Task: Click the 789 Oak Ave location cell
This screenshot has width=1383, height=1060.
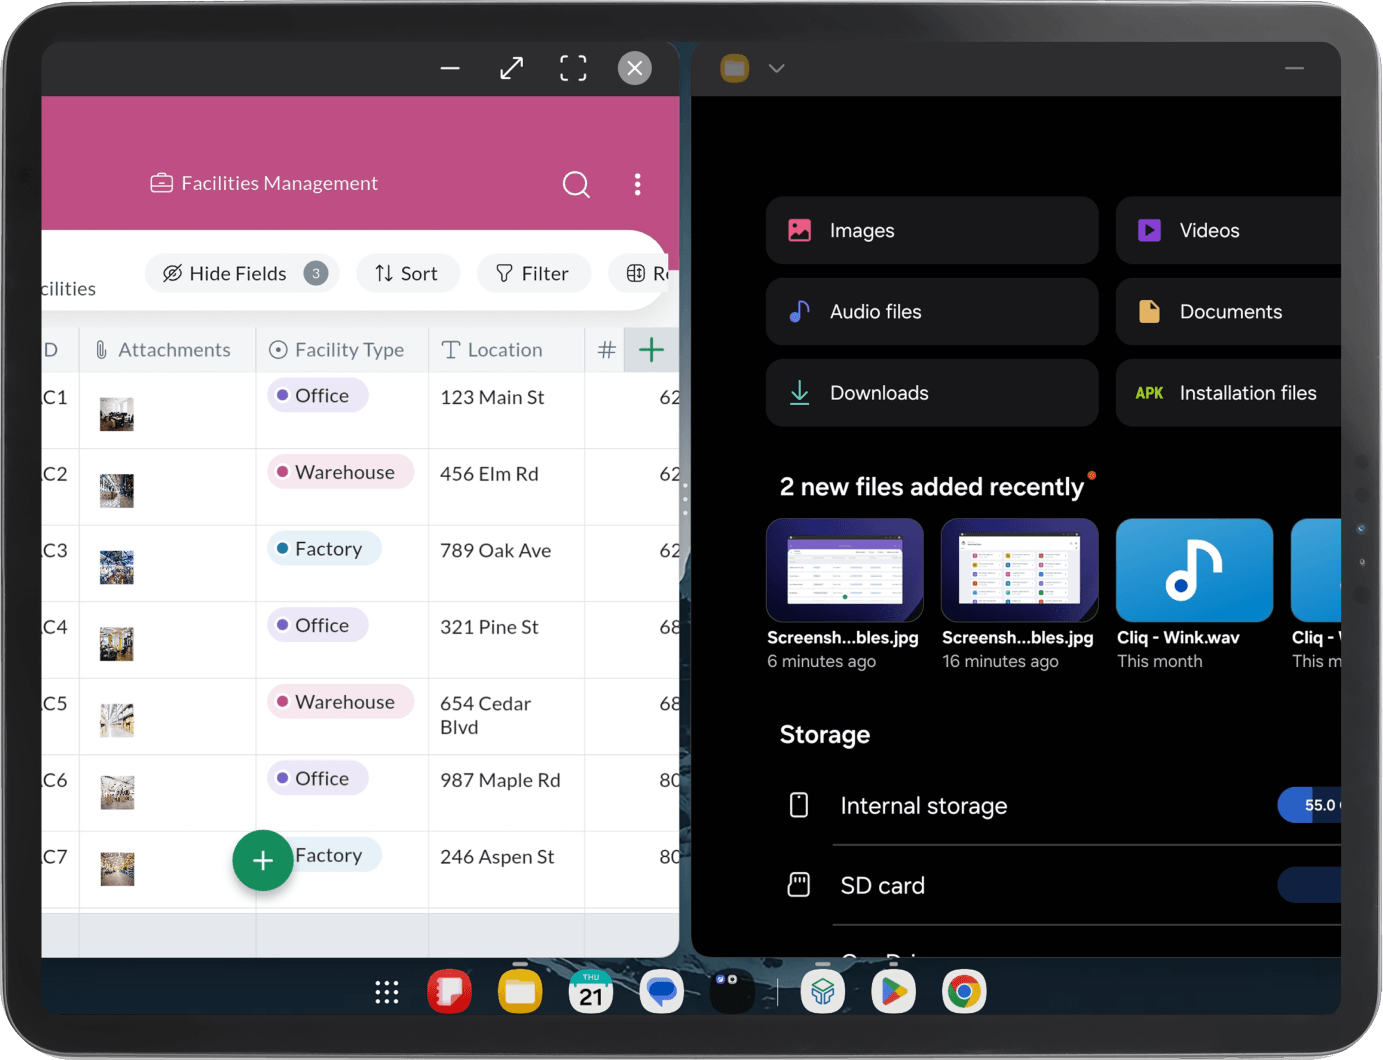Action: point(506,563)
